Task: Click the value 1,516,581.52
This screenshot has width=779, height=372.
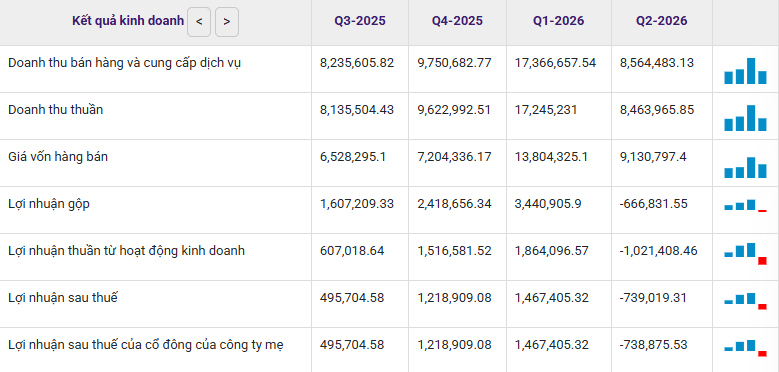Action: tap(455, 251)
